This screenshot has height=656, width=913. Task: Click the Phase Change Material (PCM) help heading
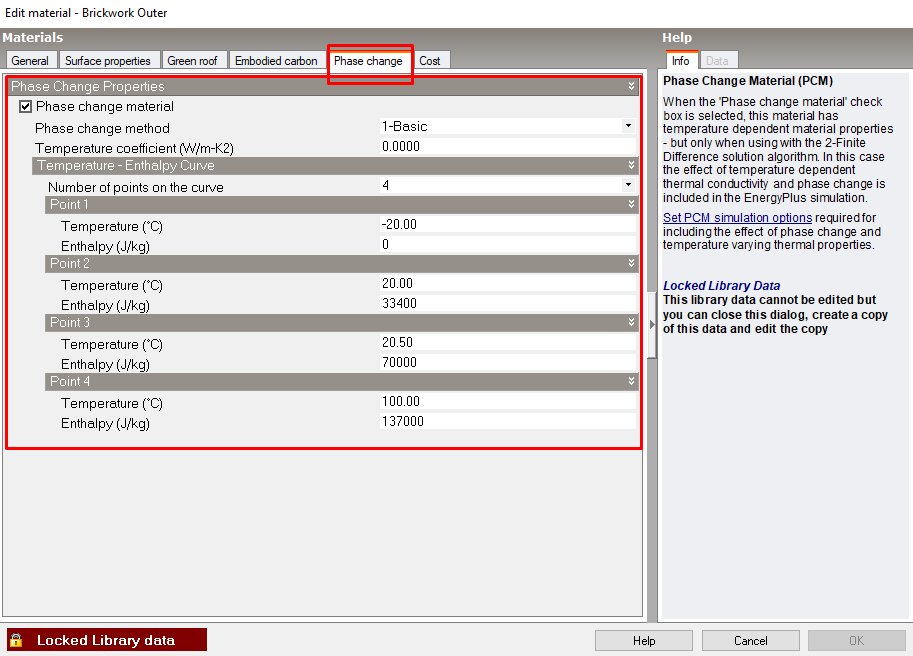[x=748, y=81]
